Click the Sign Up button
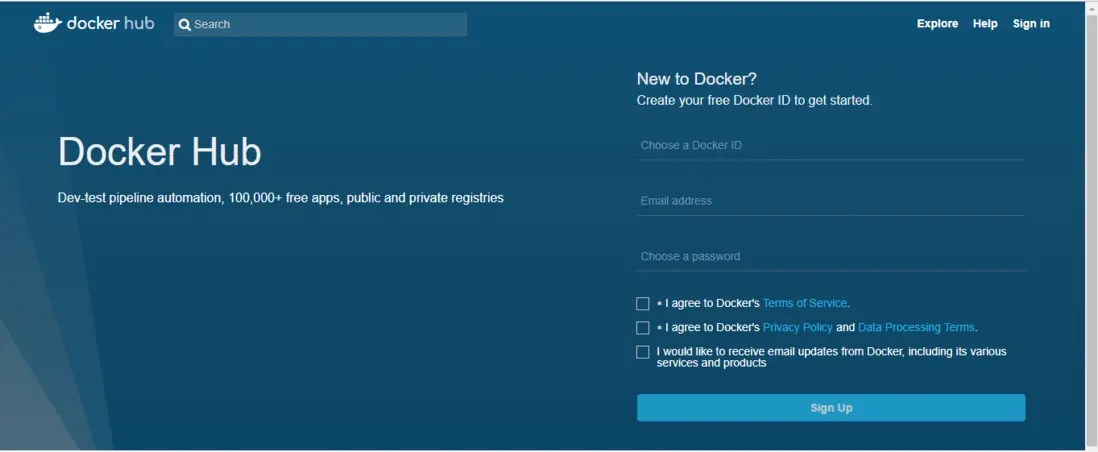 pyautogui.click(x=831, y=408)
